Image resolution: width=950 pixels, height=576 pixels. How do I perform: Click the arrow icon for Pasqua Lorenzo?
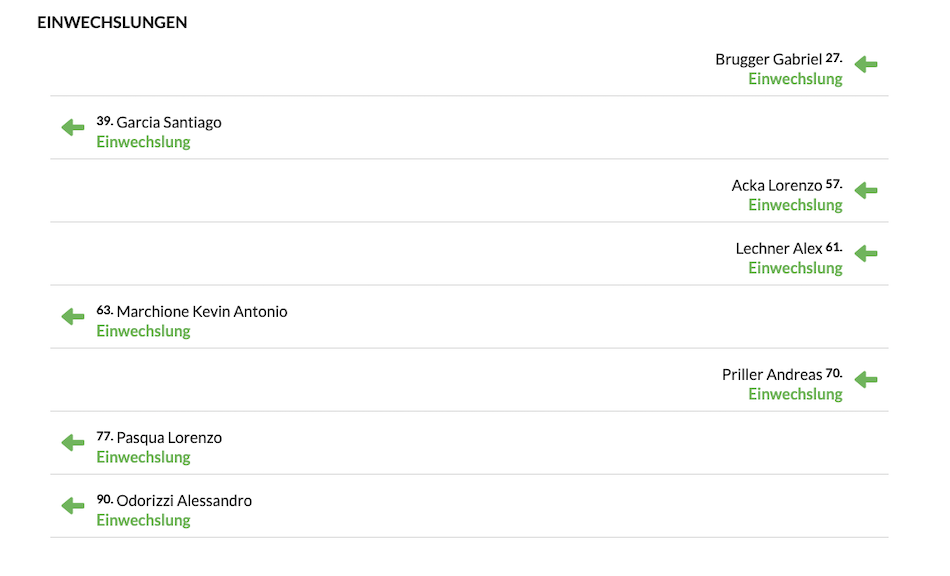(x=73, y=443)
